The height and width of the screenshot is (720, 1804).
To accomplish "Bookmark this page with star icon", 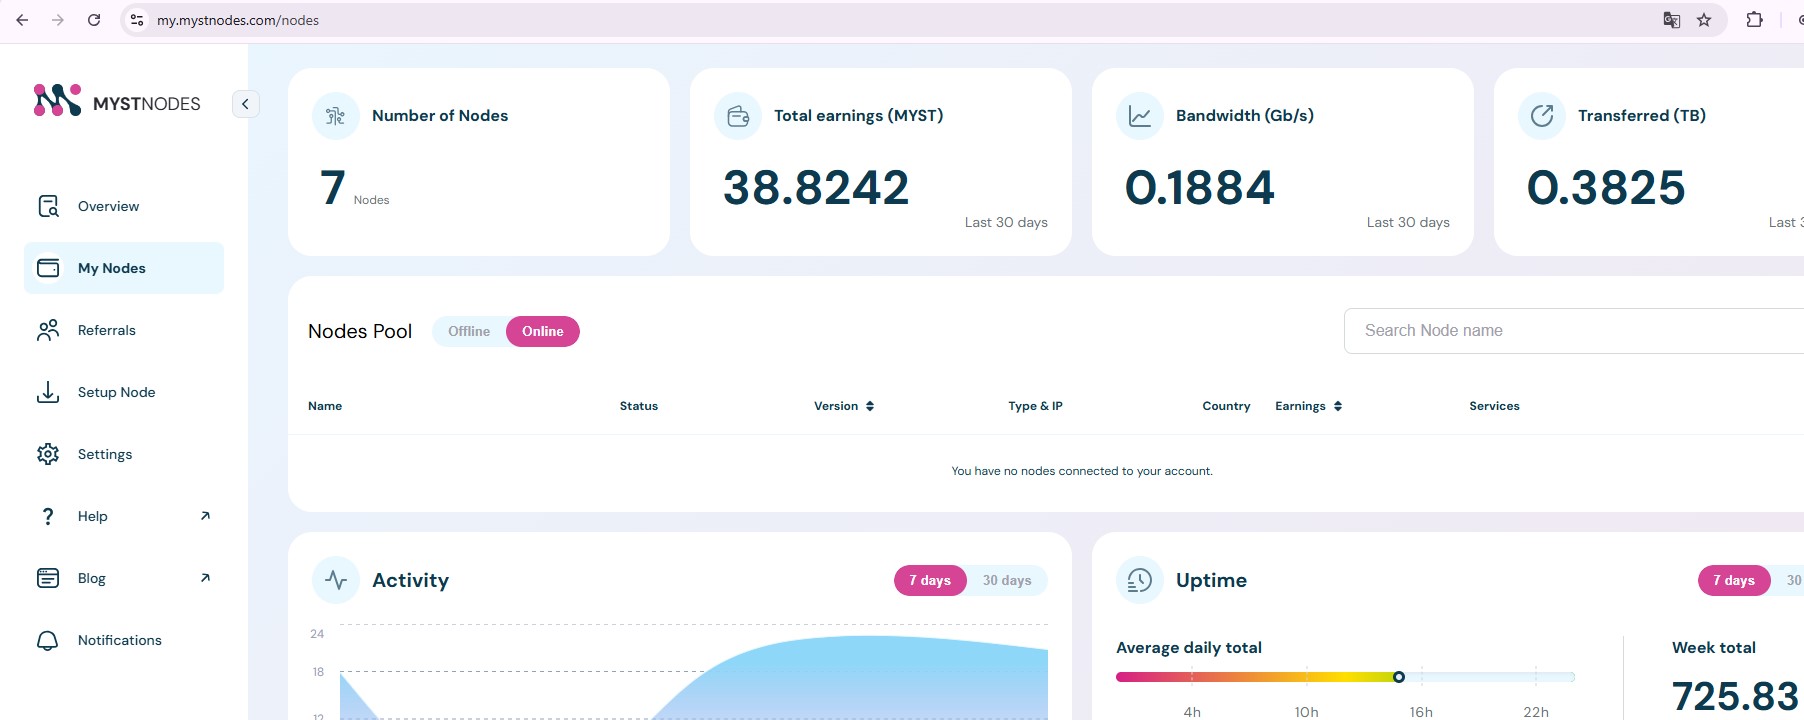I will (x=1704, y=20).
